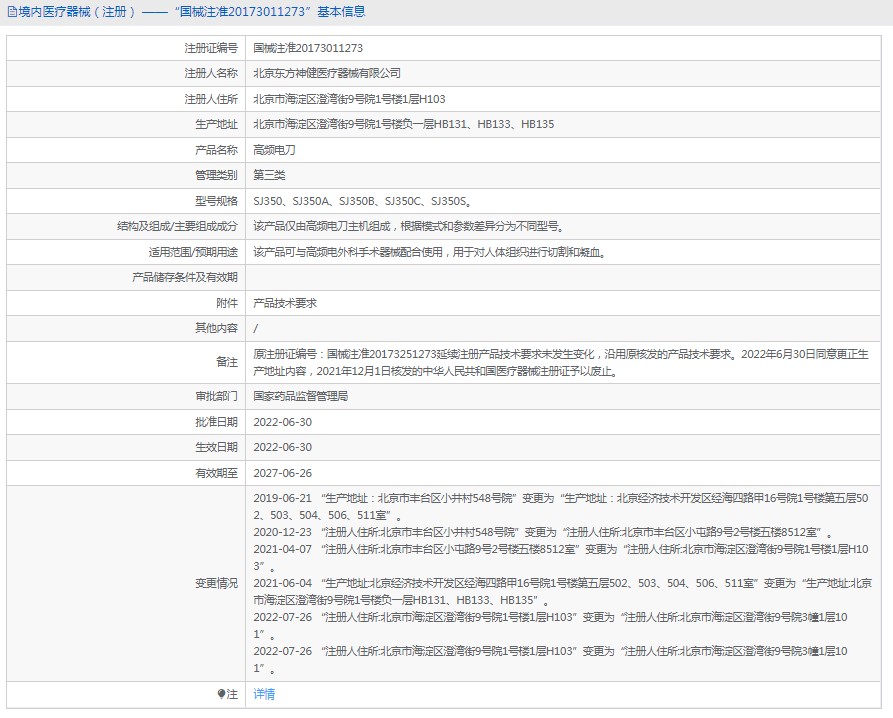Click change record dated 2021-06-04
893x718 pixels.
pyautogui.click(x=563, y=591)
